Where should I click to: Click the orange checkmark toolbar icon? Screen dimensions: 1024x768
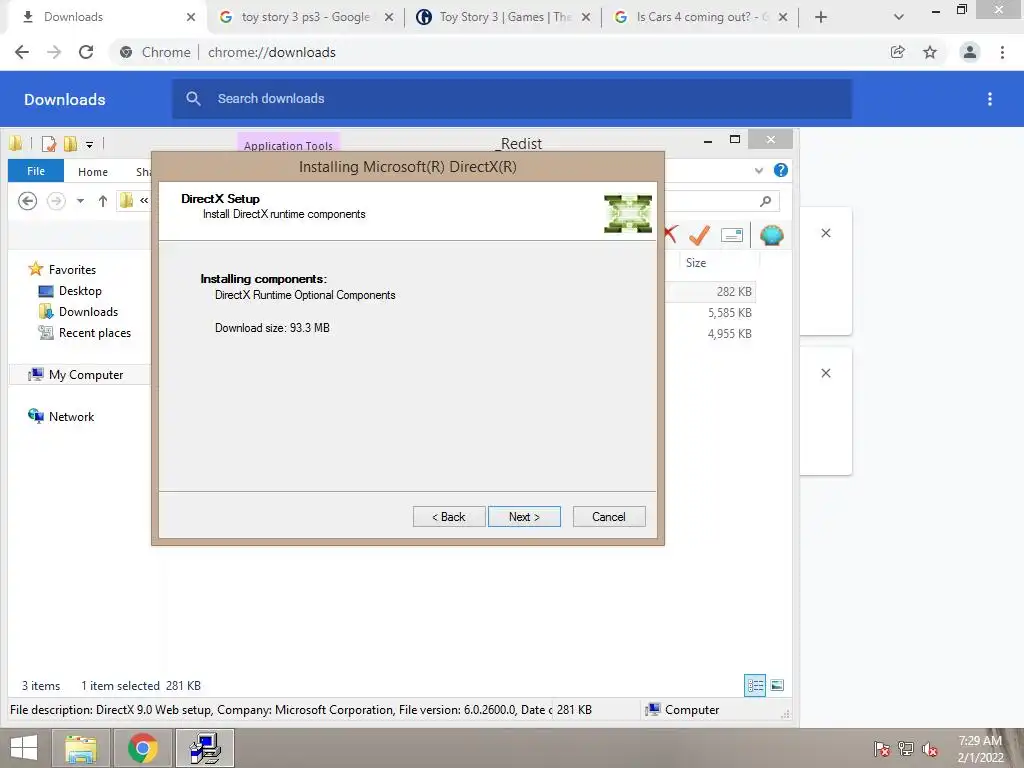tap(699, 235)
